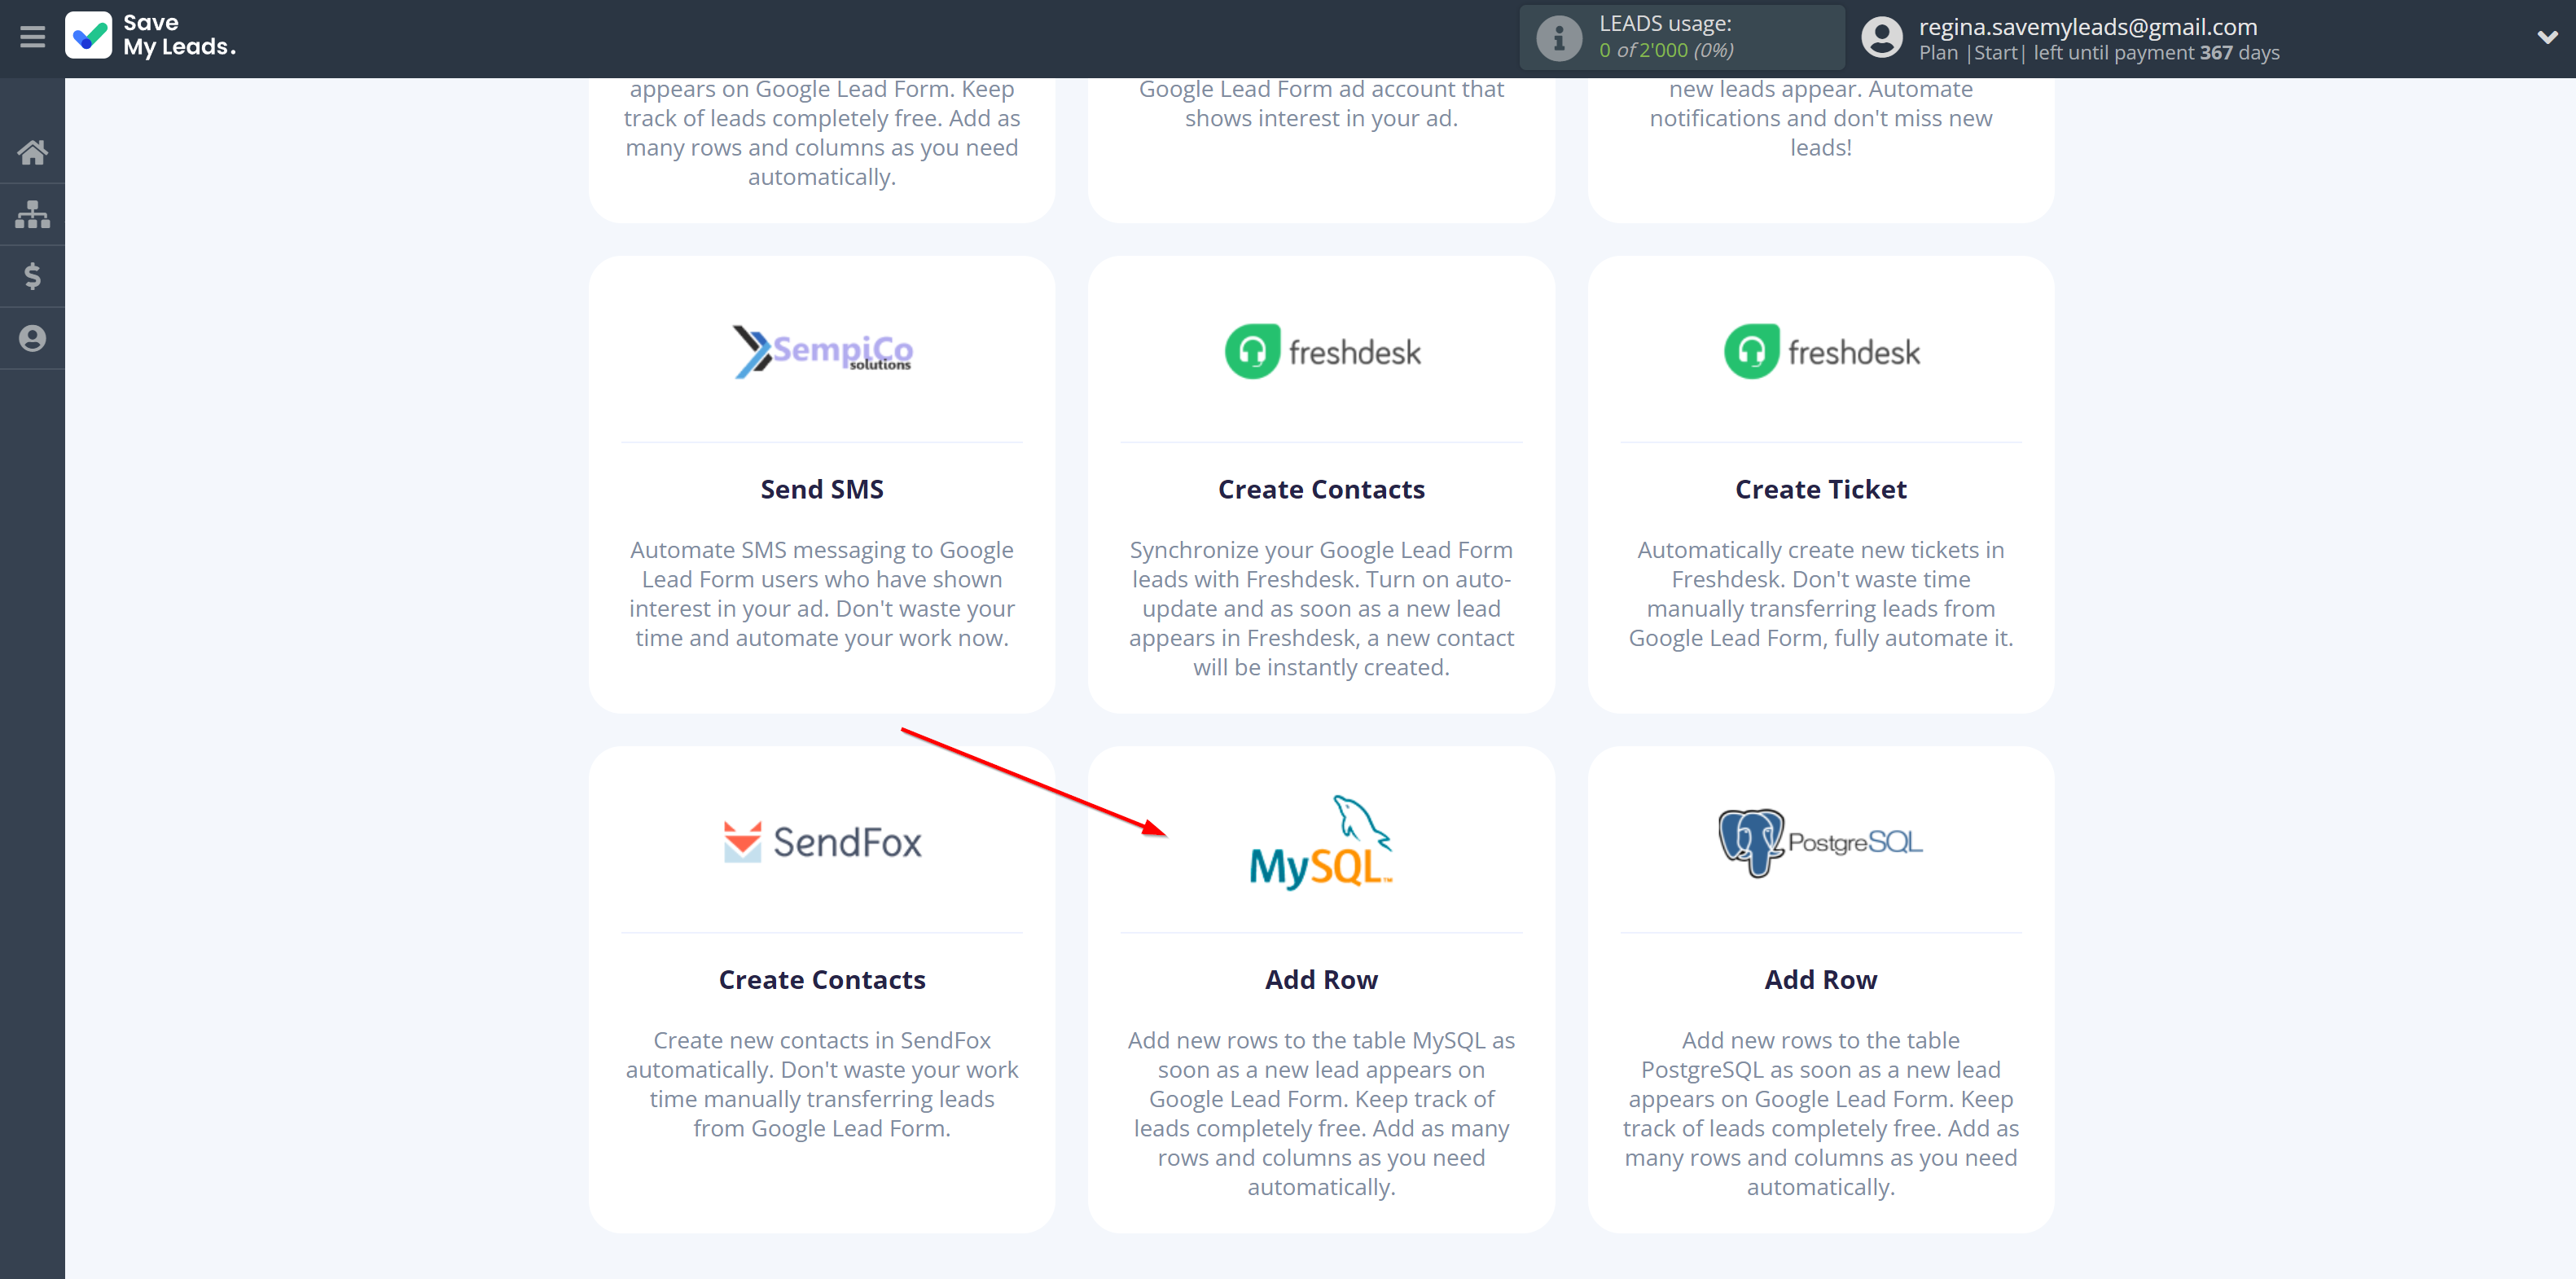
Task: Open PostgreSQL Add Row template title
Action: click(x=1821, y=979)
